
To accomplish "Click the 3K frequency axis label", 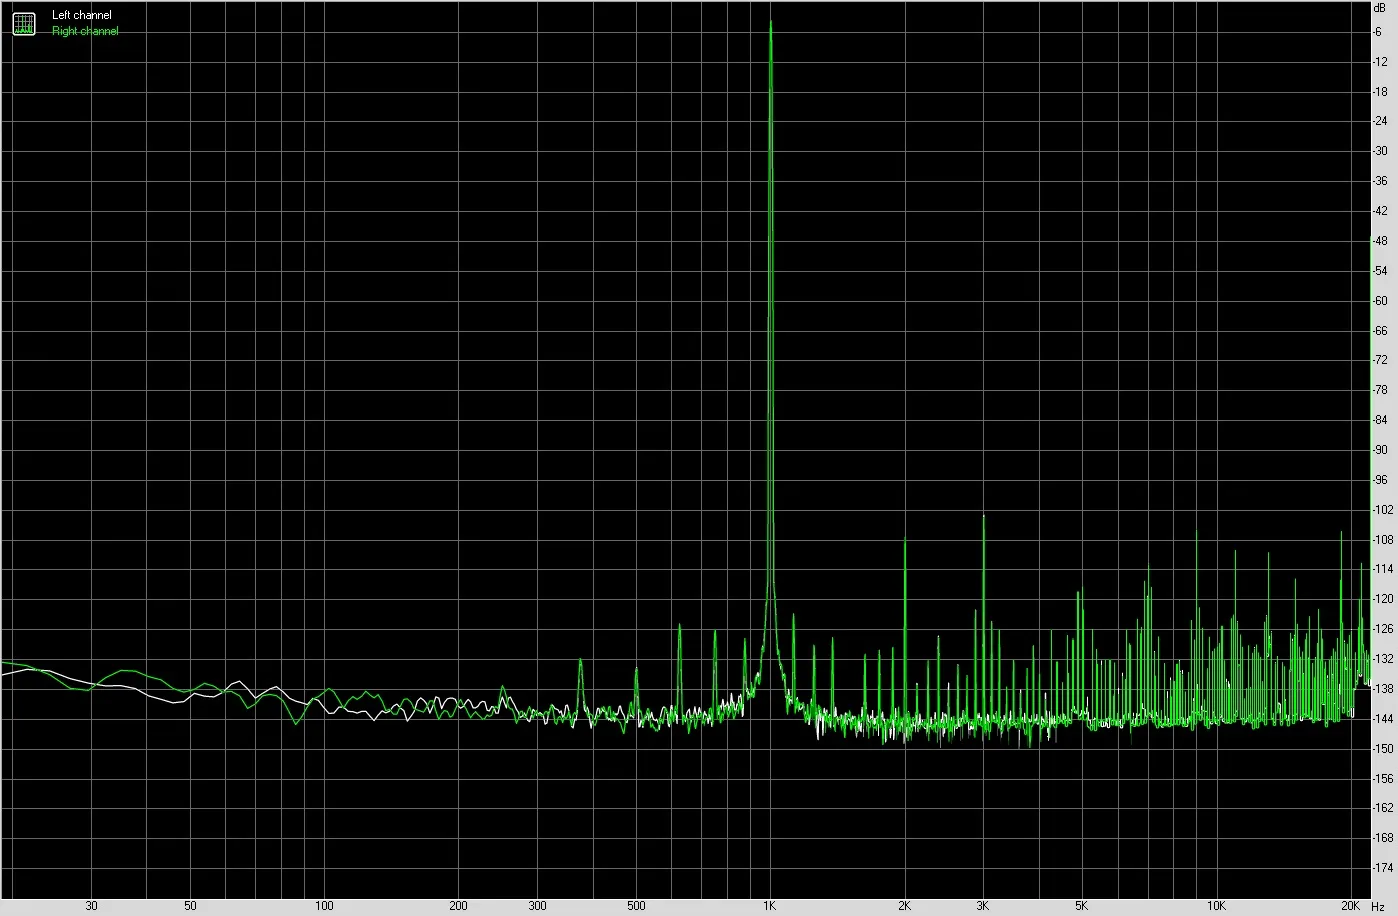I will point(982,906).
